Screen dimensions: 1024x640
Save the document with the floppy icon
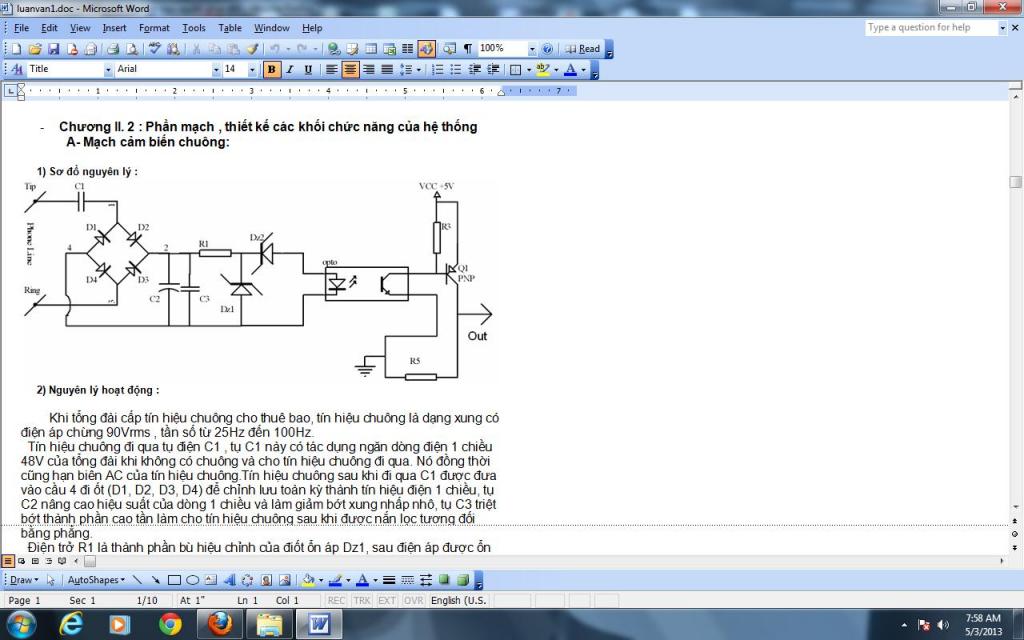coord(54,49)
